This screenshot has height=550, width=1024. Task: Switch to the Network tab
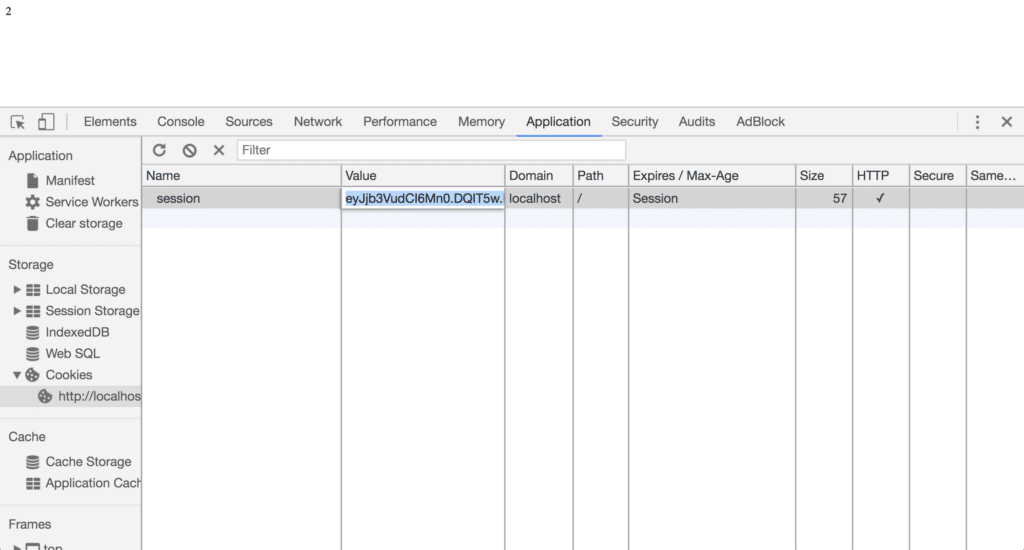(317, 122)
